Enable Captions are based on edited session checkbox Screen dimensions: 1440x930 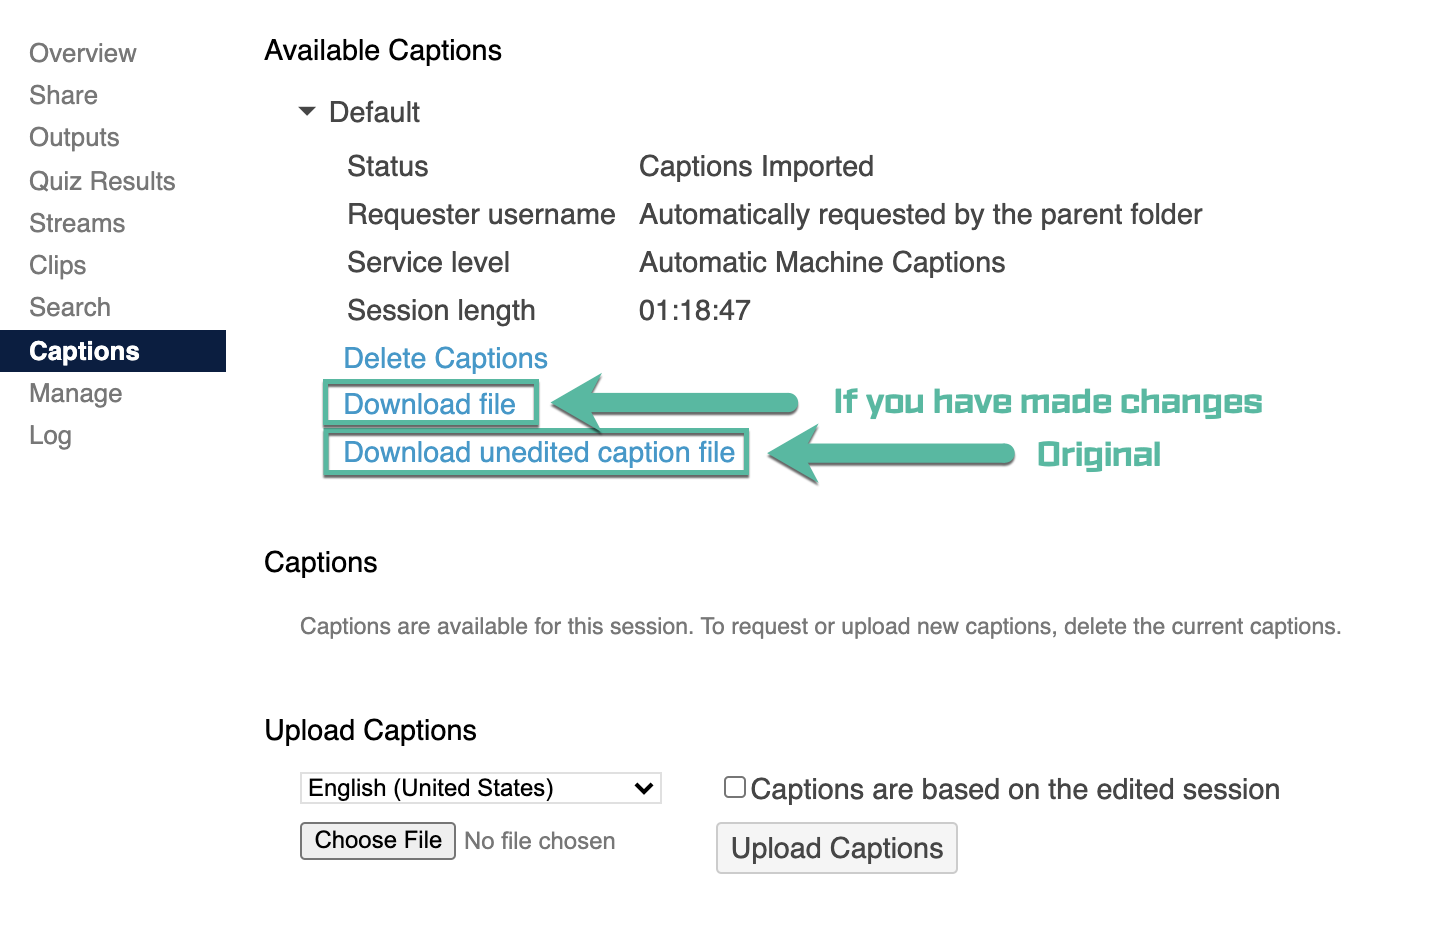pyautogui.click(x=735, y=788)
